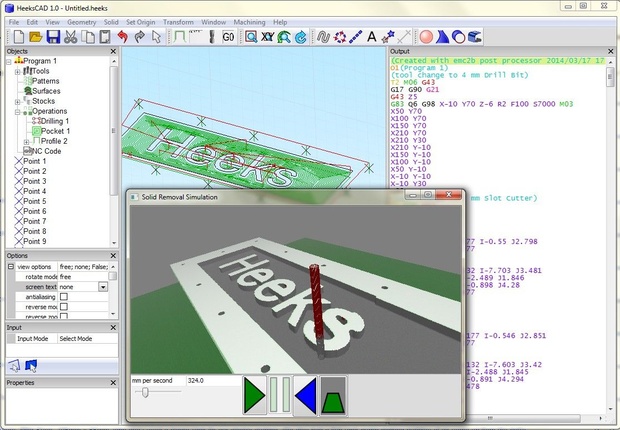Screen dimensions: 620x430
Task: Cut selection with scissors icon
Action: point(70,37)
